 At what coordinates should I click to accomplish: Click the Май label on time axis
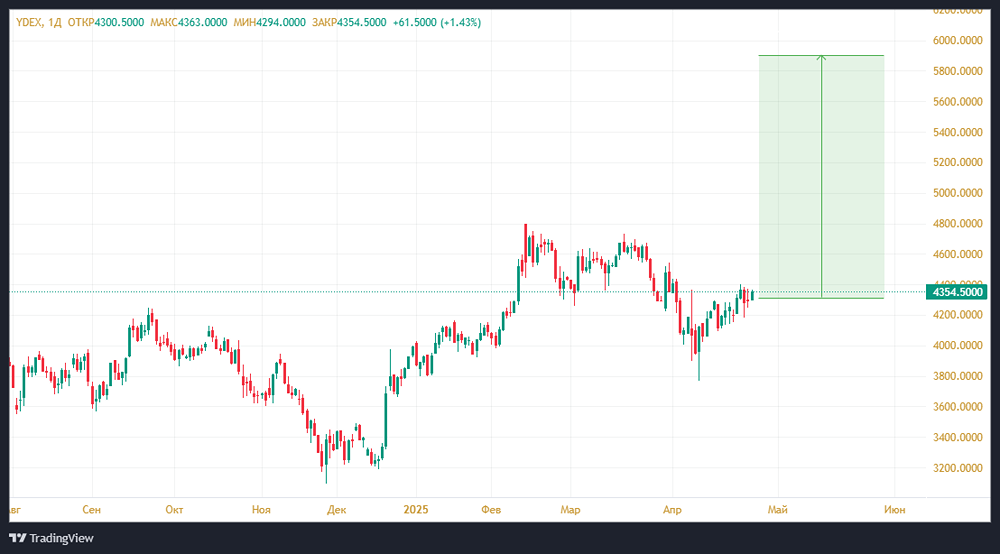pos(777,509)
